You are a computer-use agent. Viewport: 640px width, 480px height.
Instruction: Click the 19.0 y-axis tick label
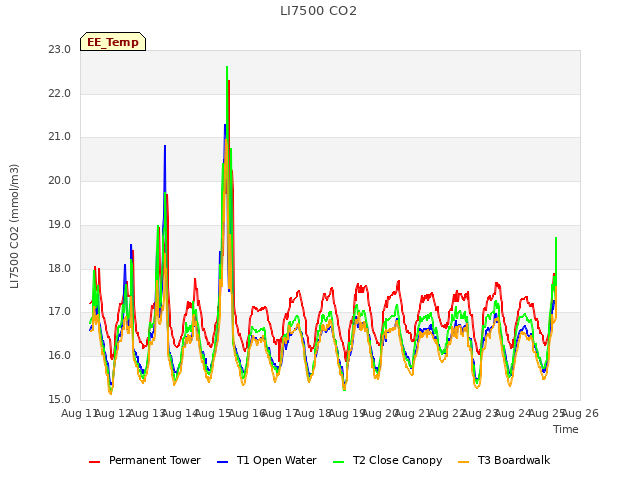(60, 224)
